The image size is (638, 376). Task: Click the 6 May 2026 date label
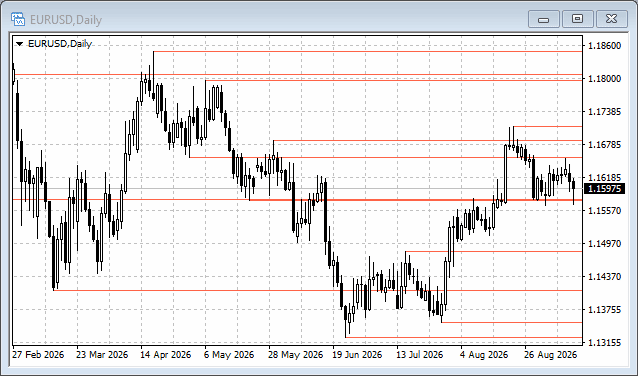click(229, 355)
